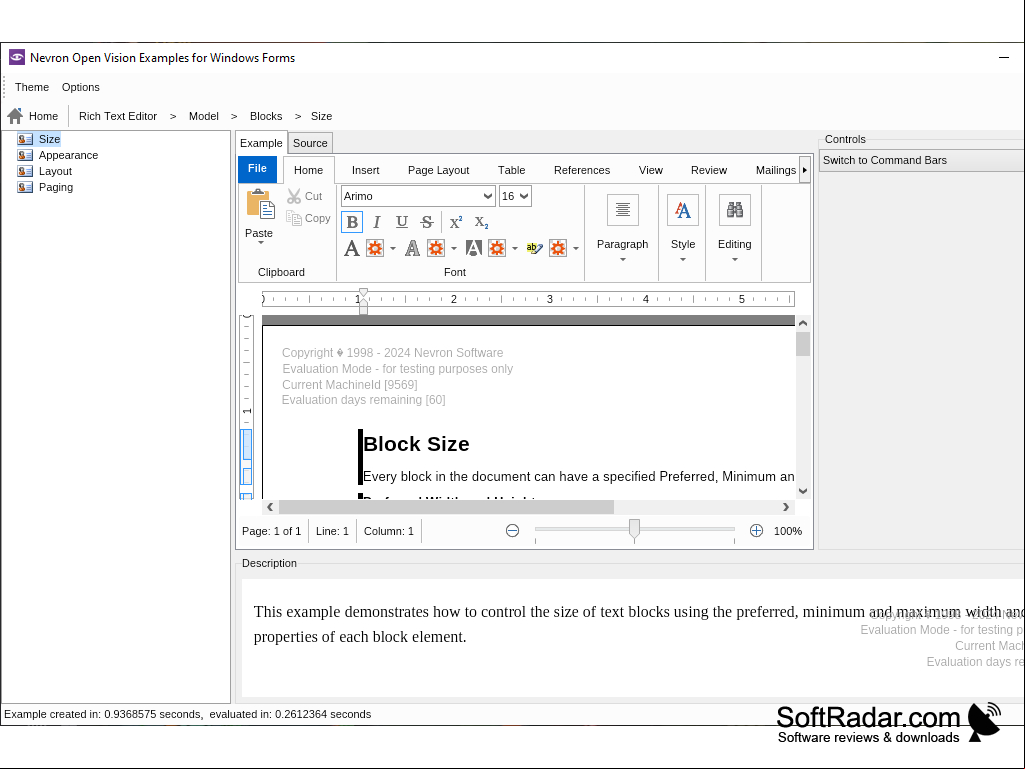Click the Copy pages icon
The height and width of the screenshot is (769, 1025).
point(294,218)
